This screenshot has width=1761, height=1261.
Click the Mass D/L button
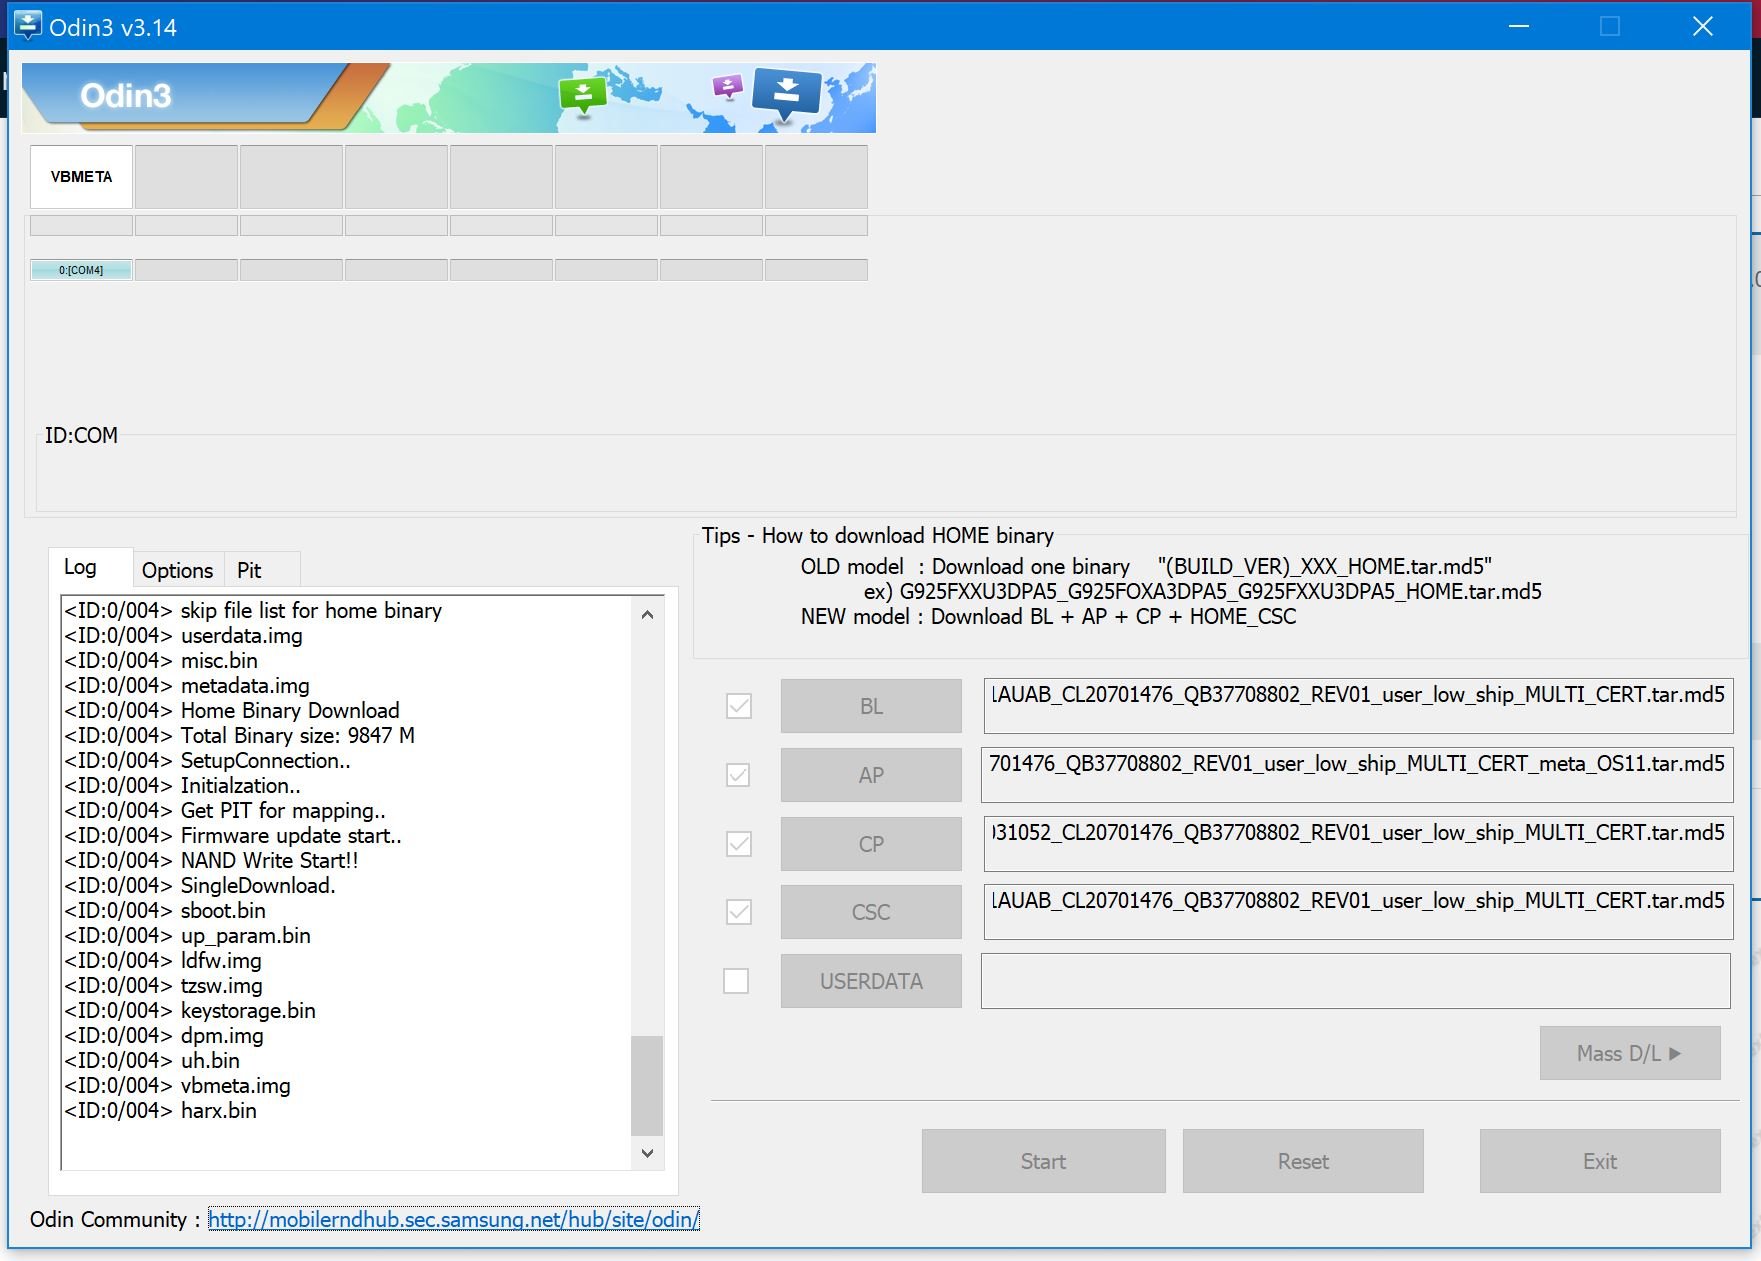pyautogui.click(x=1630, y=1053)
